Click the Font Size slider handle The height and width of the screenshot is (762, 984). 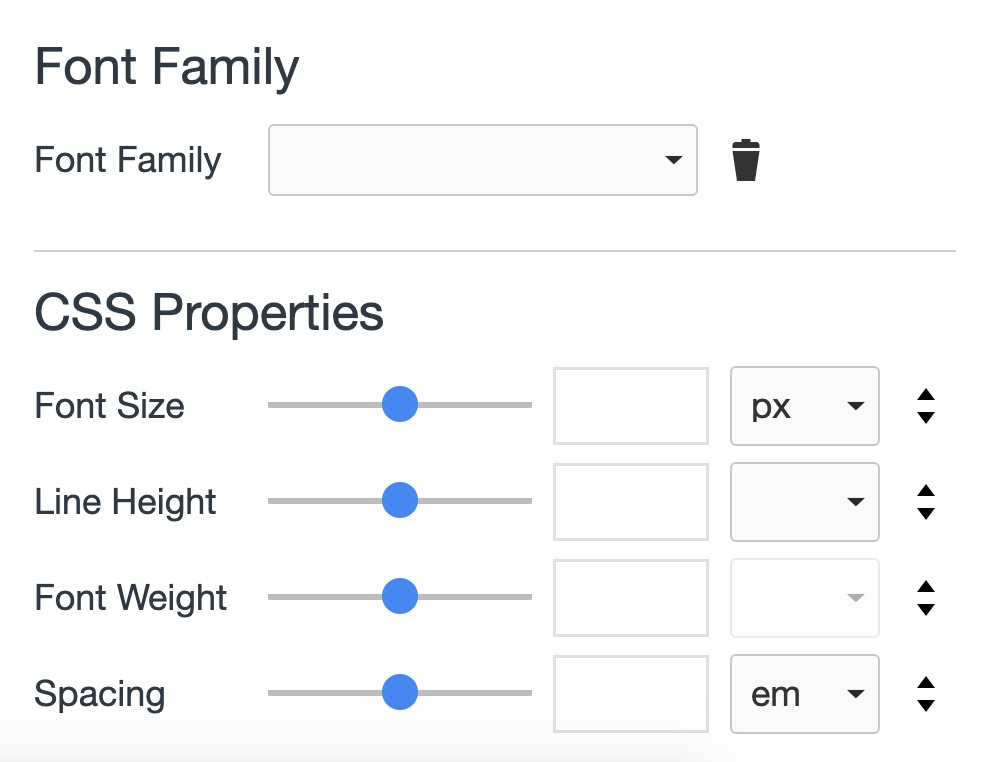400,405
